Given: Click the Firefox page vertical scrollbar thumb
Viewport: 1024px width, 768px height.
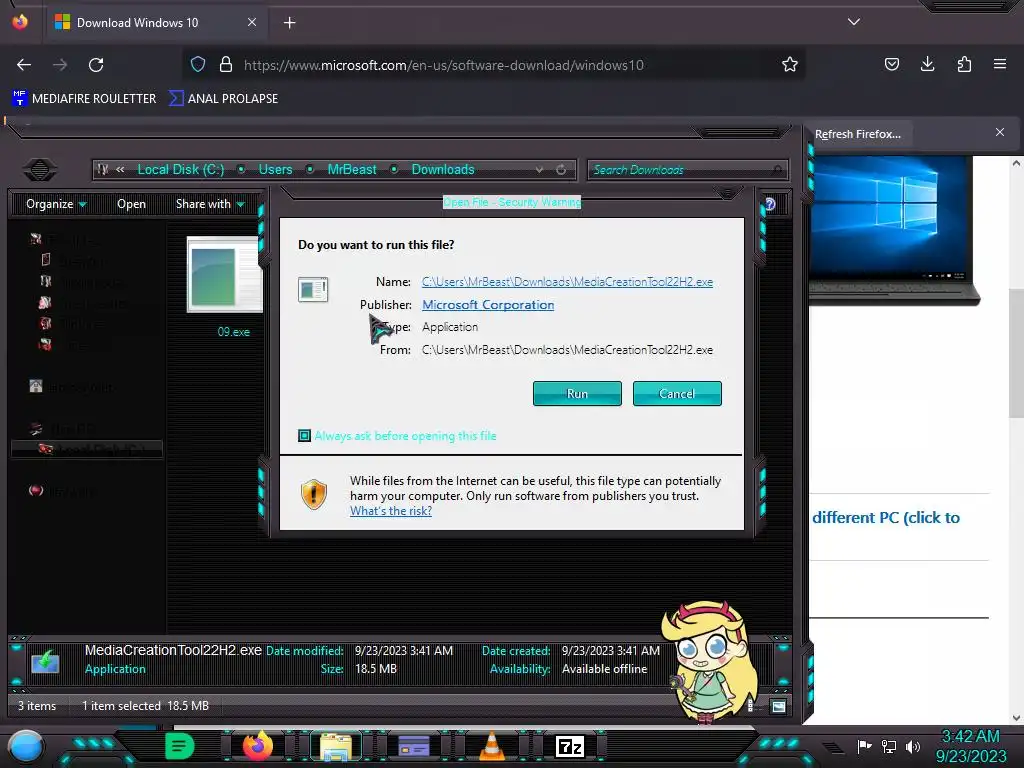Looking at the screenshot, I should [x=1016, y=353].
